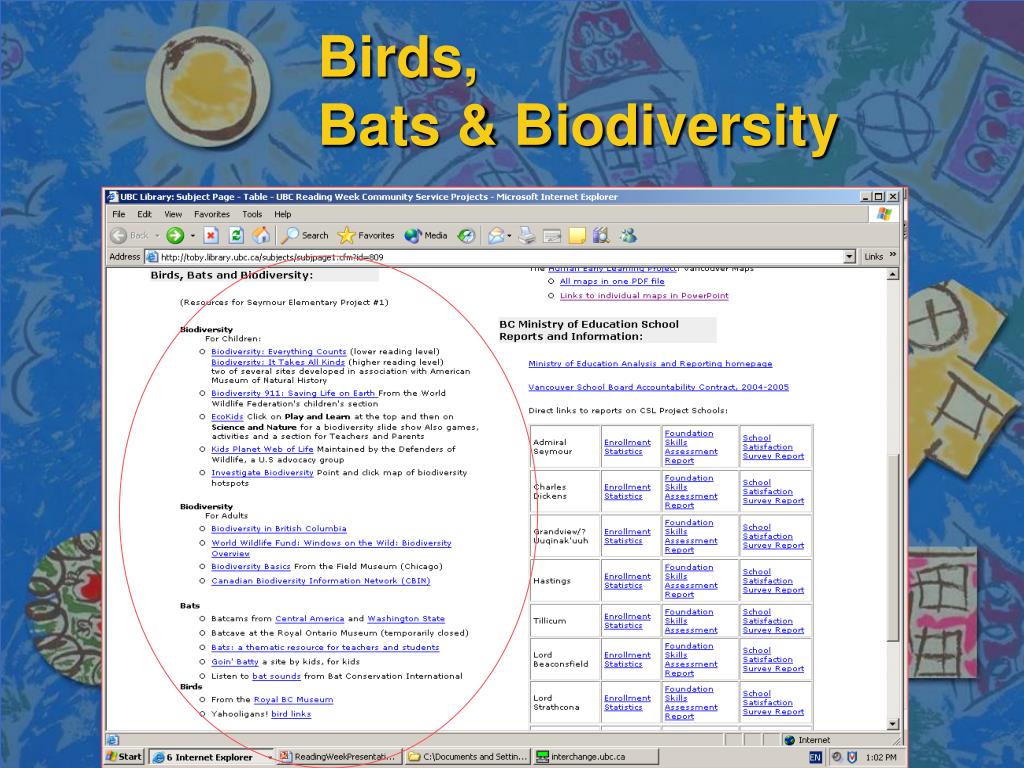Open Vancouver School Board Accountability Contract link
The image size is (1024, 768).
point(658,387)
